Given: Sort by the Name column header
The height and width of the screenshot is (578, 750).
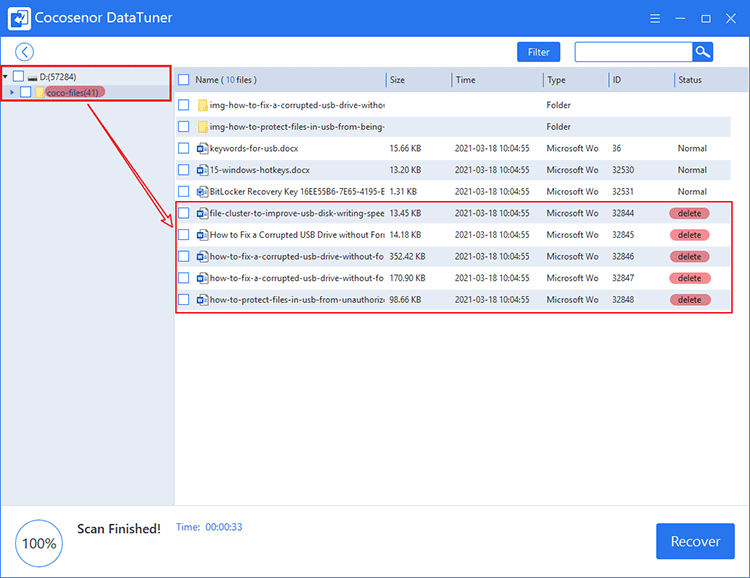Looking at the screenshot, I should click(226, 80).
